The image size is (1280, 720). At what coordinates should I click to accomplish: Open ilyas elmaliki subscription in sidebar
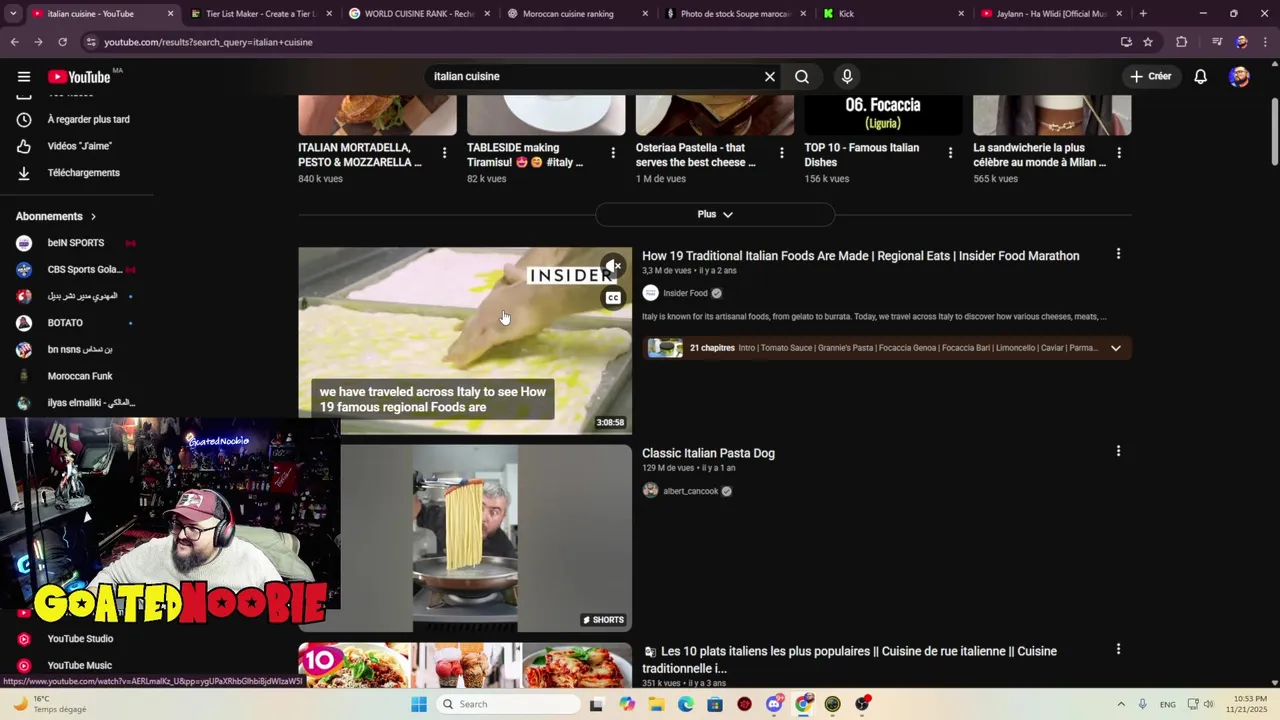tap(76, 403)
